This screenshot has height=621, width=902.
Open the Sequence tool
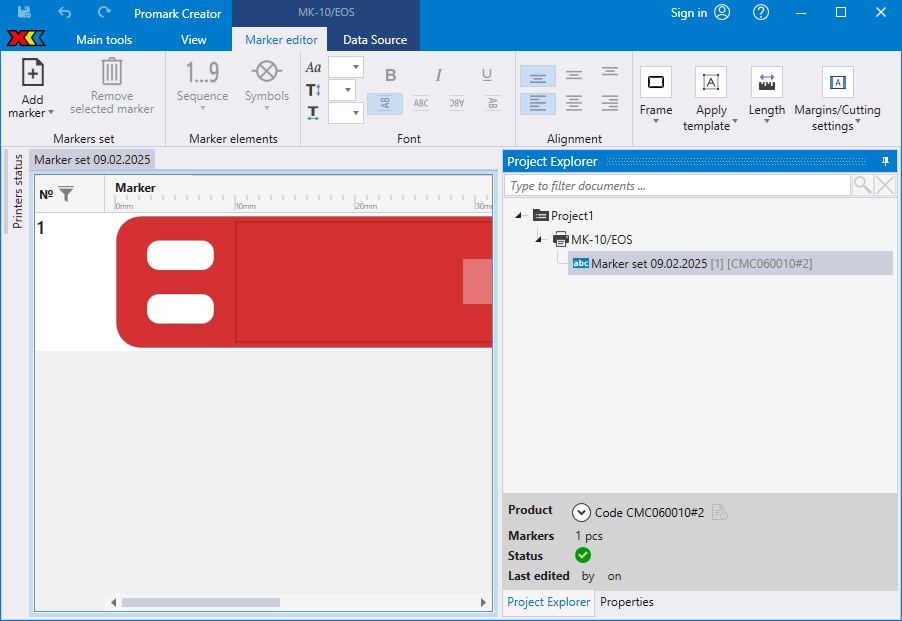click(202, 85)
